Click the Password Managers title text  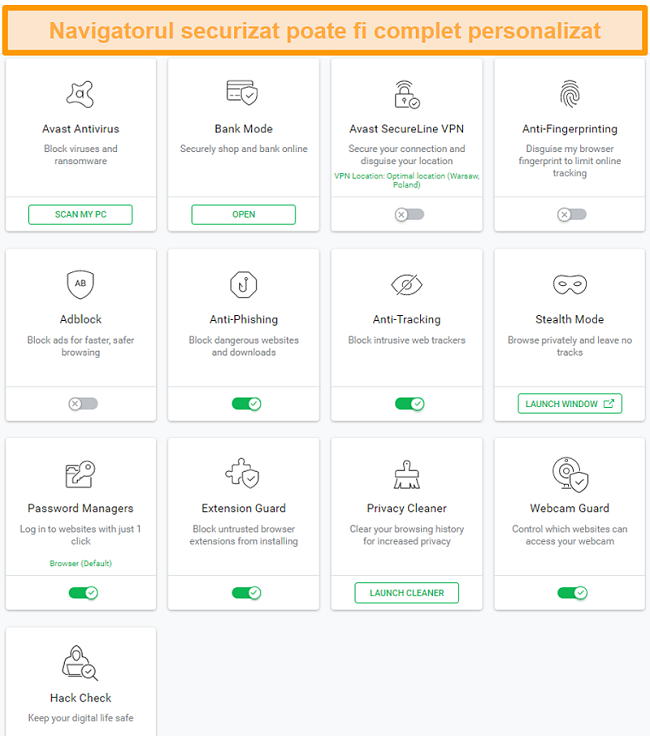pos(80,509)
